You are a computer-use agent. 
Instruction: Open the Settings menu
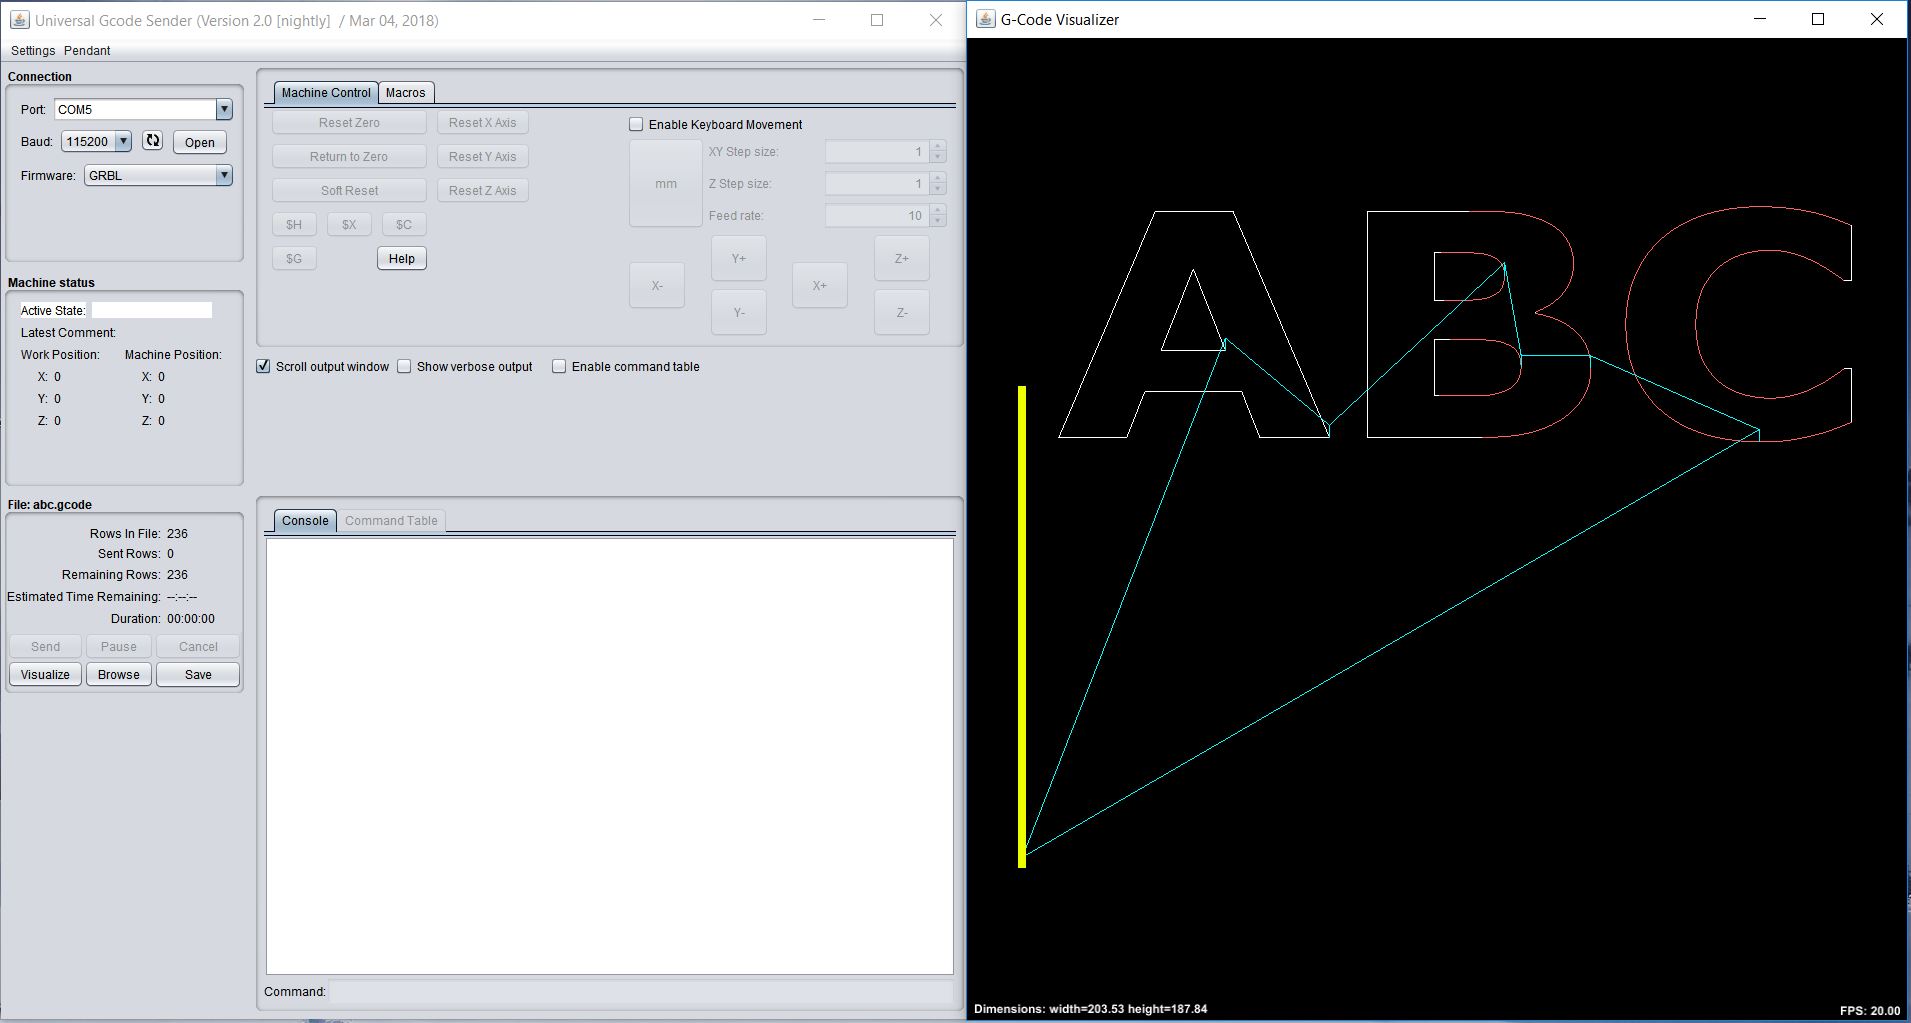pyautogui.click(x=33, y=50)
